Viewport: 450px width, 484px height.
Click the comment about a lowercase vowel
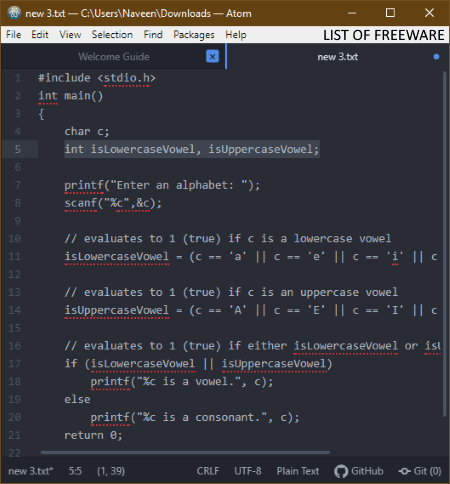pos(228,239)
